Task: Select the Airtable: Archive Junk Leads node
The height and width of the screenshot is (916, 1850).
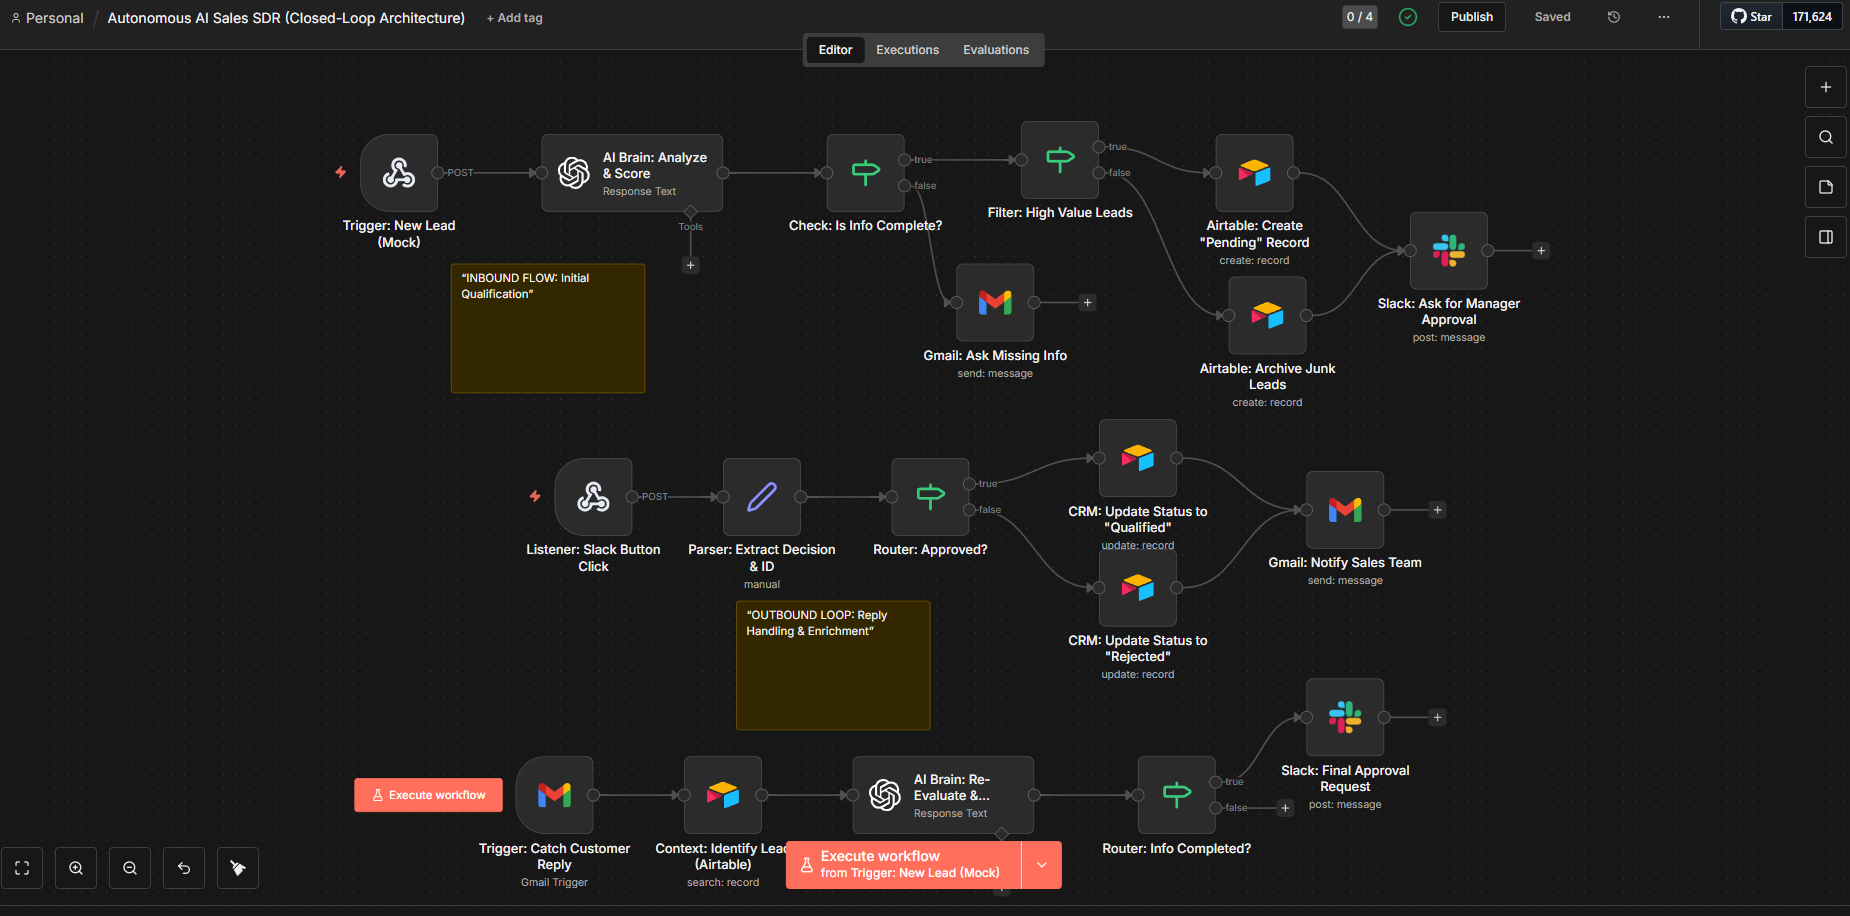Action: (x=1267, y=315)
